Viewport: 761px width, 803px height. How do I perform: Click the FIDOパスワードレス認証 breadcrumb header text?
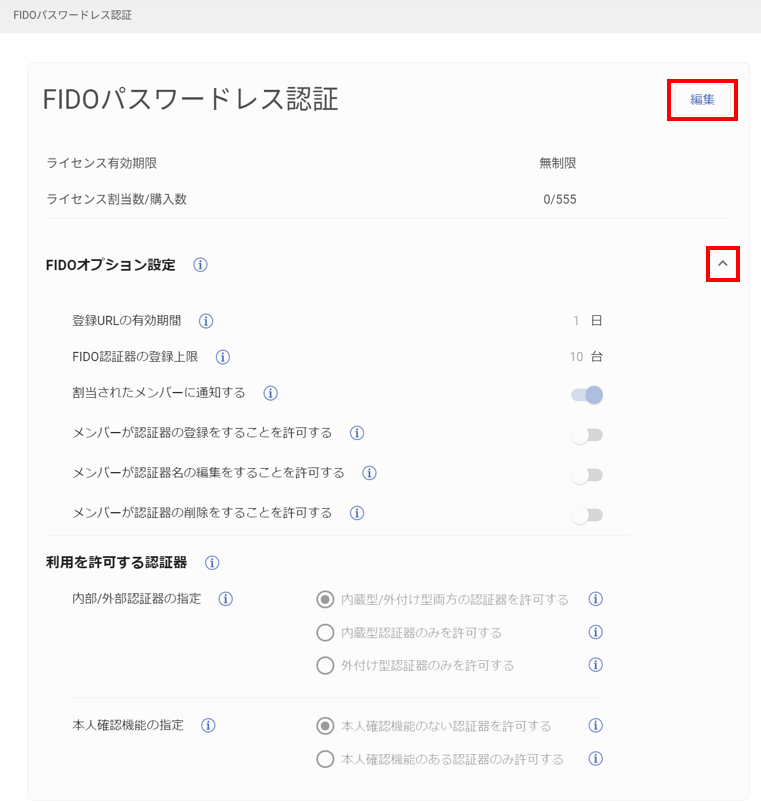click(72, 15)
